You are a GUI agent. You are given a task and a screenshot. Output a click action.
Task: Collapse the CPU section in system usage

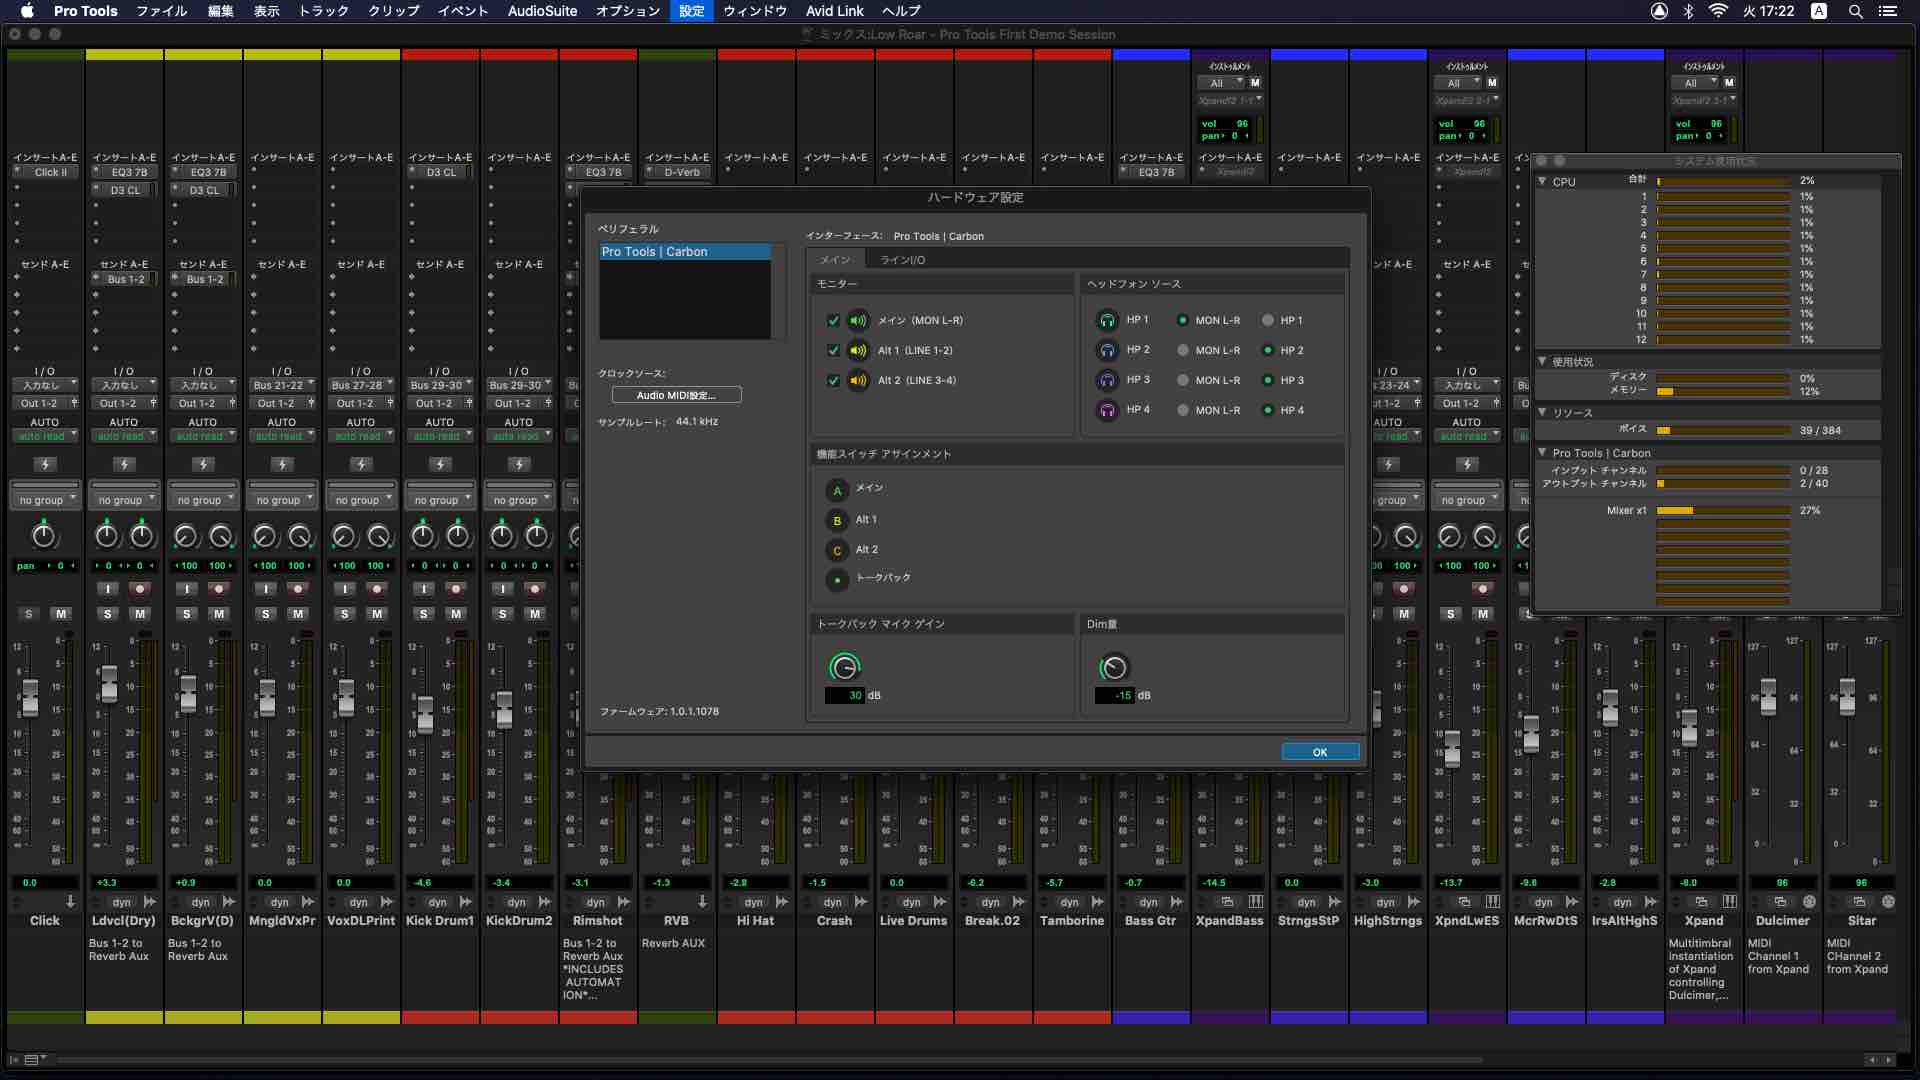[1542, 182]
